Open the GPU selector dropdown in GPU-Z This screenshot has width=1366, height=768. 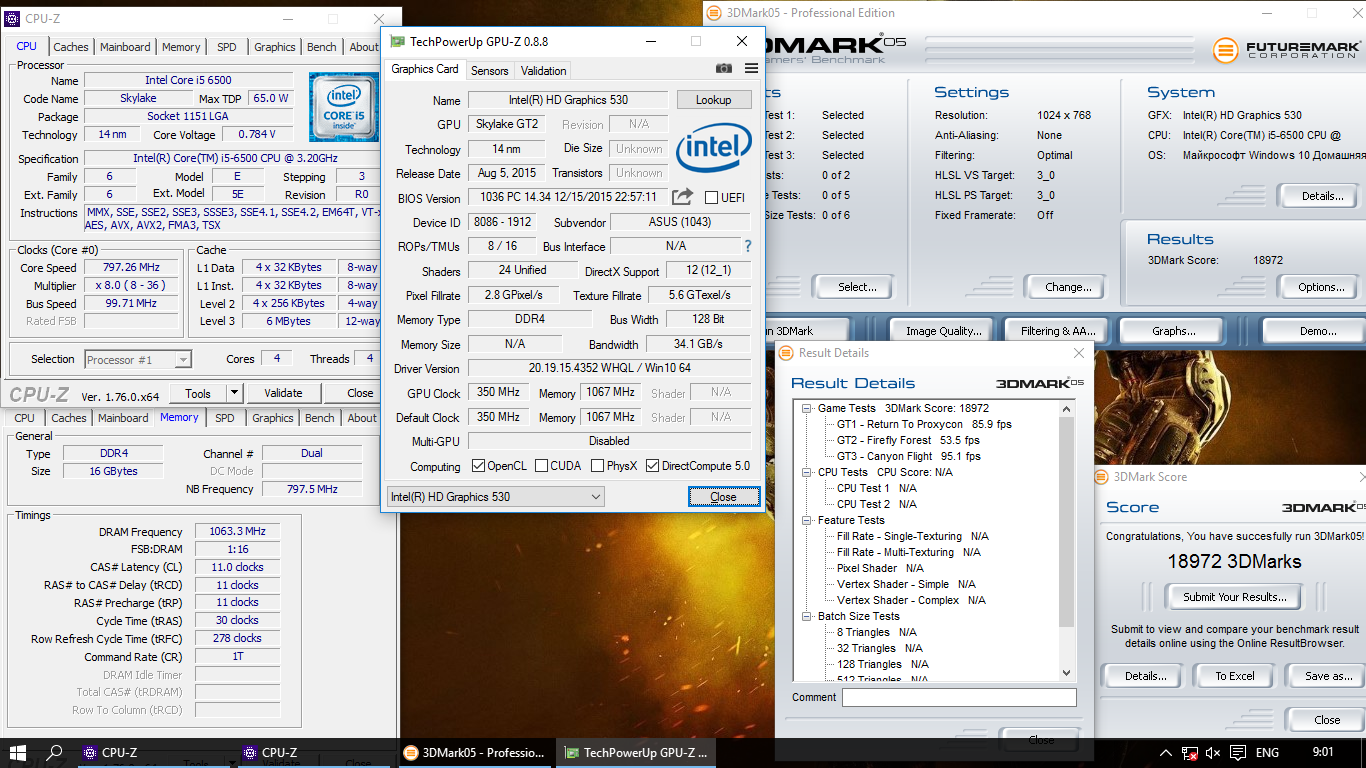(495, 497)
